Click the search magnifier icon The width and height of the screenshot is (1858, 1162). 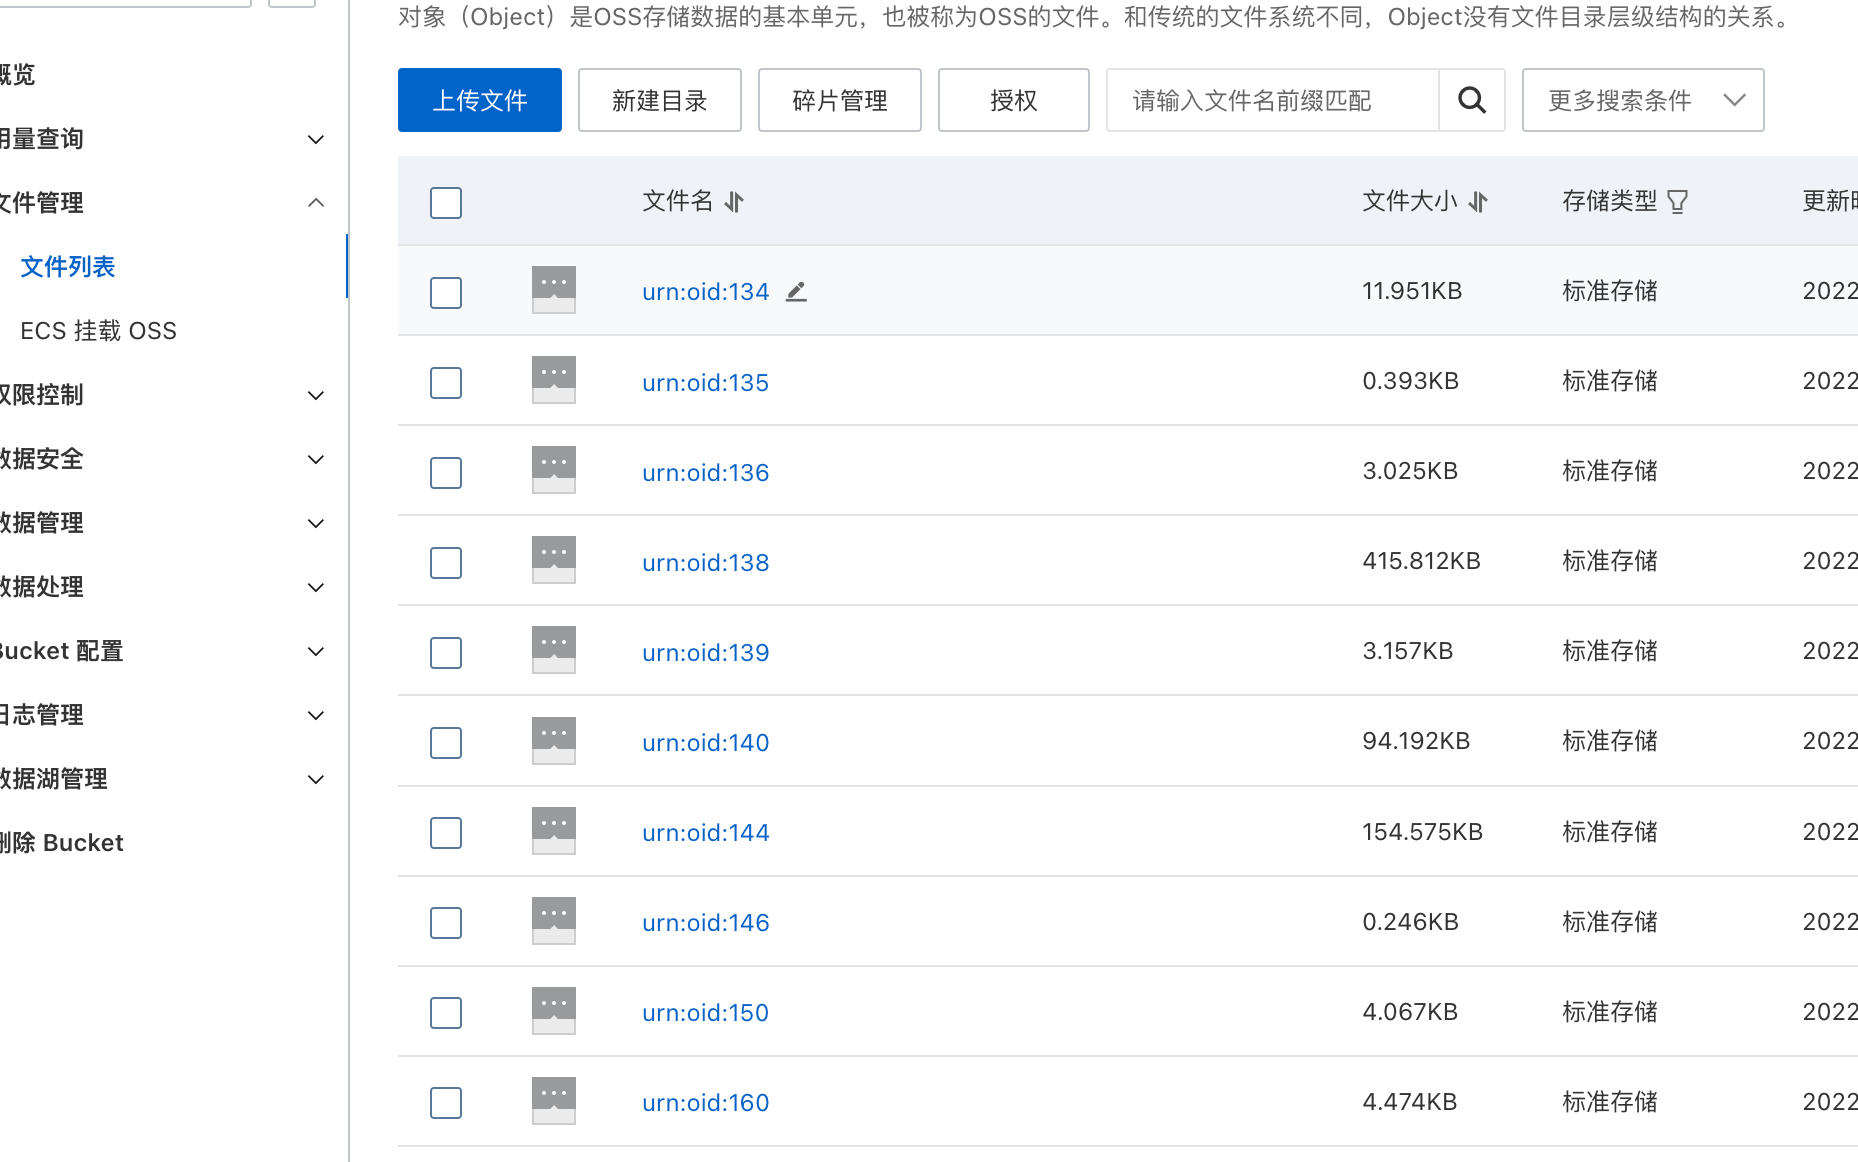click(x=1471, y=100)
